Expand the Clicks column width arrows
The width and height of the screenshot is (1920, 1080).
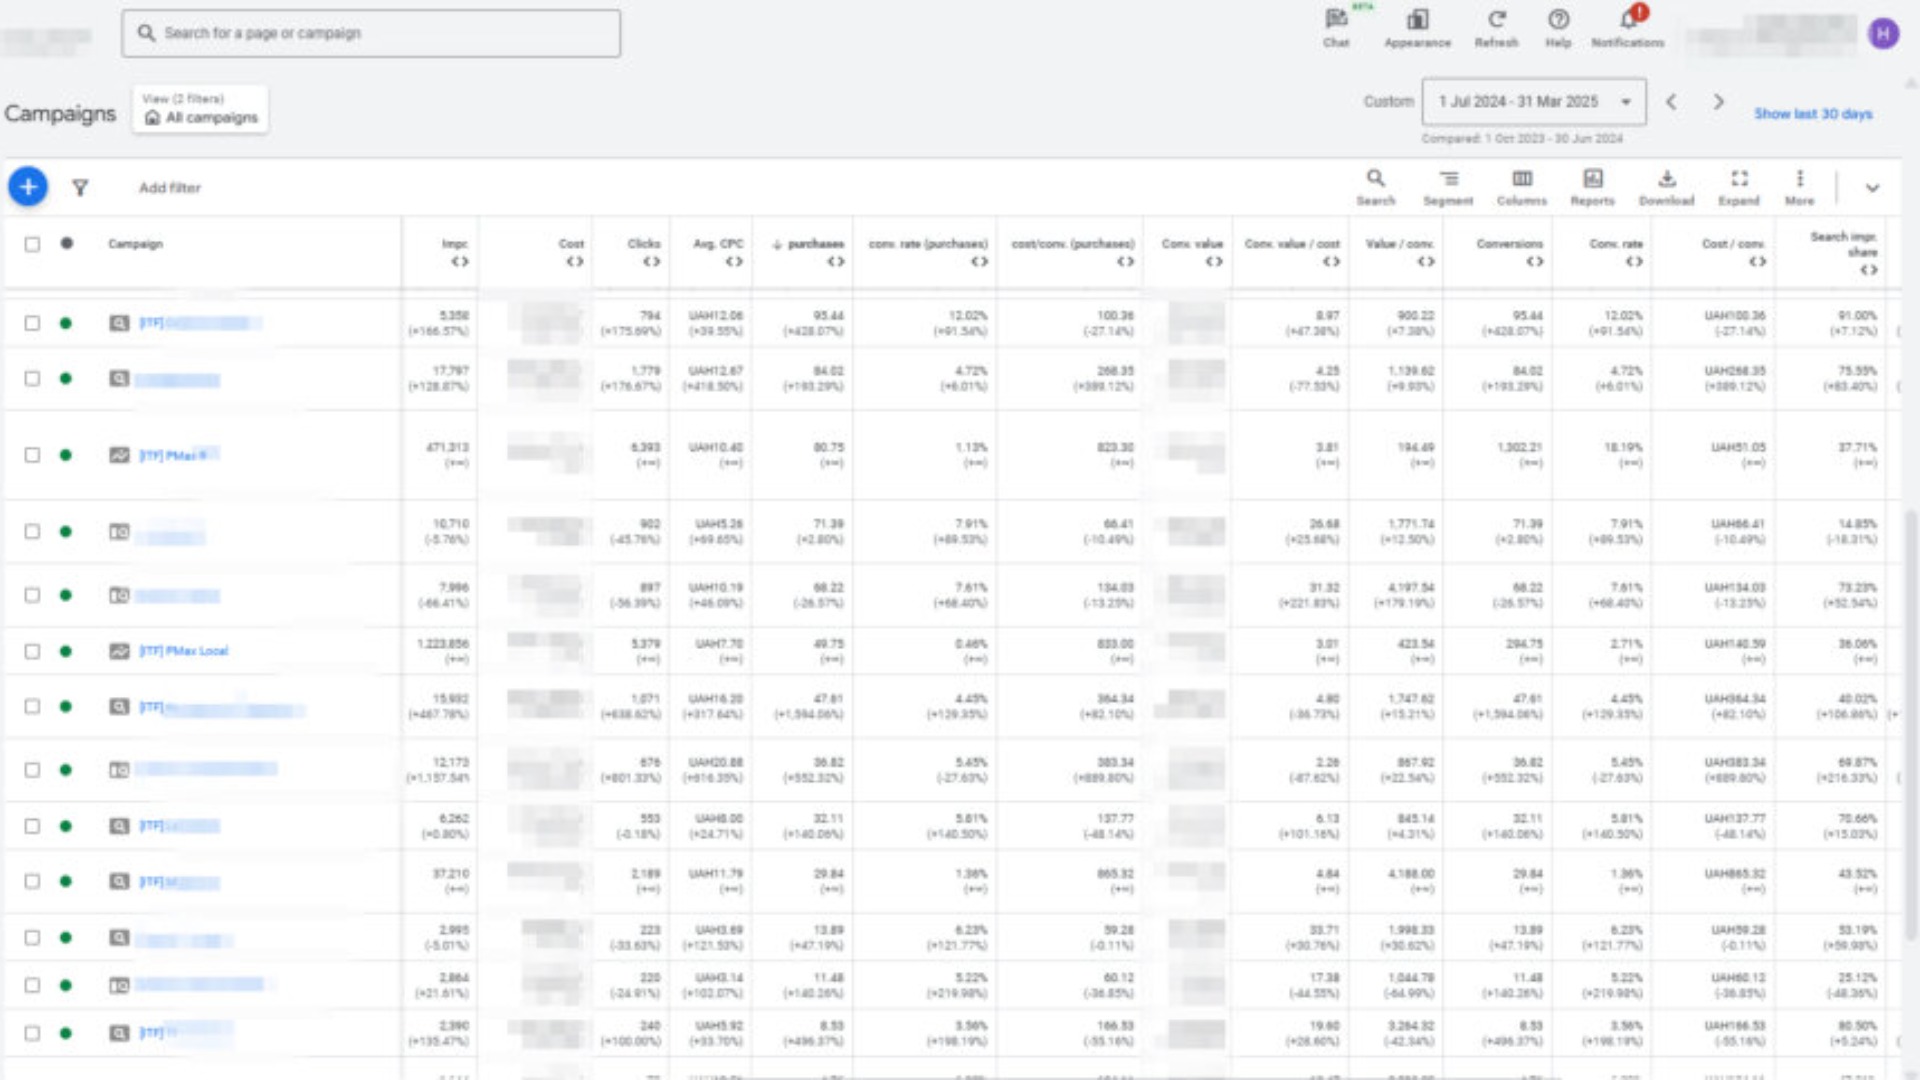coord(651,262)
